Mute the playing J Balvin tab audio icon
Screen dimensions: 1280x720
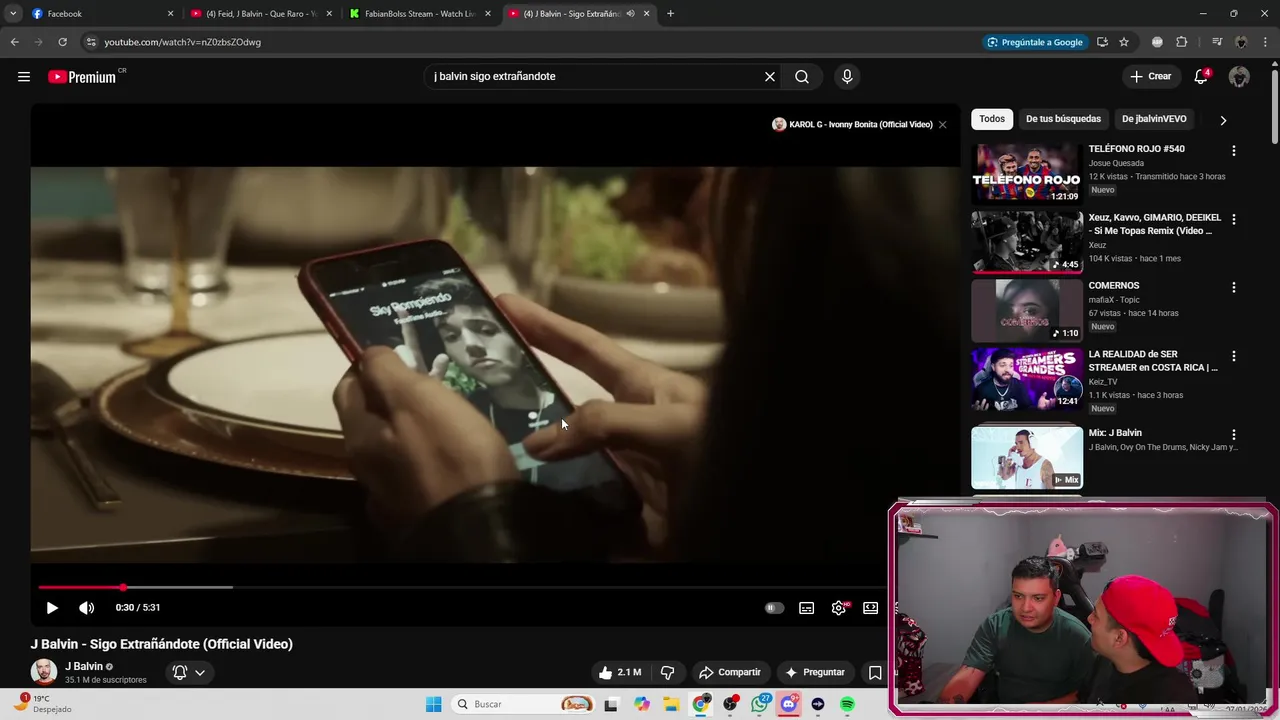[630, 14]
